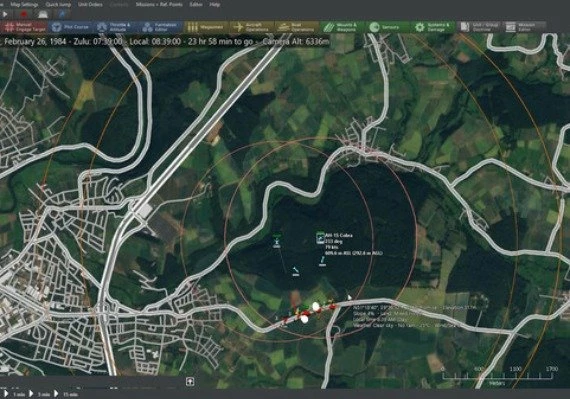570x399 pixels.
Task: Open the Map Settings menu
Action: [24, 5]
